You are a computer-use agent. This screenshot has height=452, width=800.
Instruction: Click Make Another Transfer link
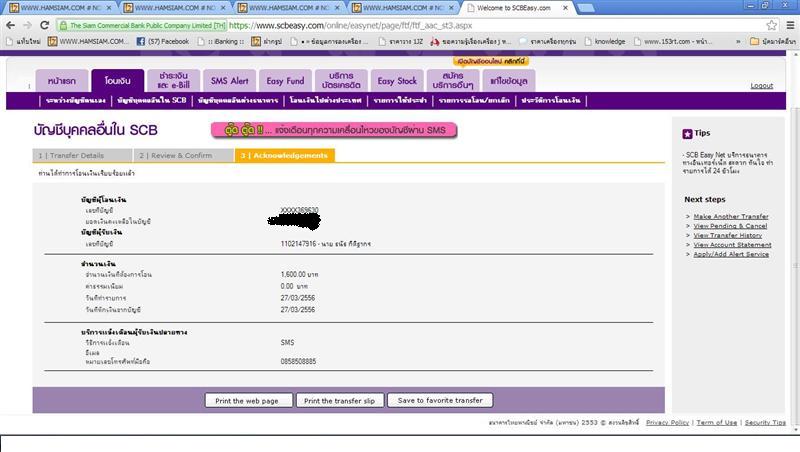tap(731, 216)
